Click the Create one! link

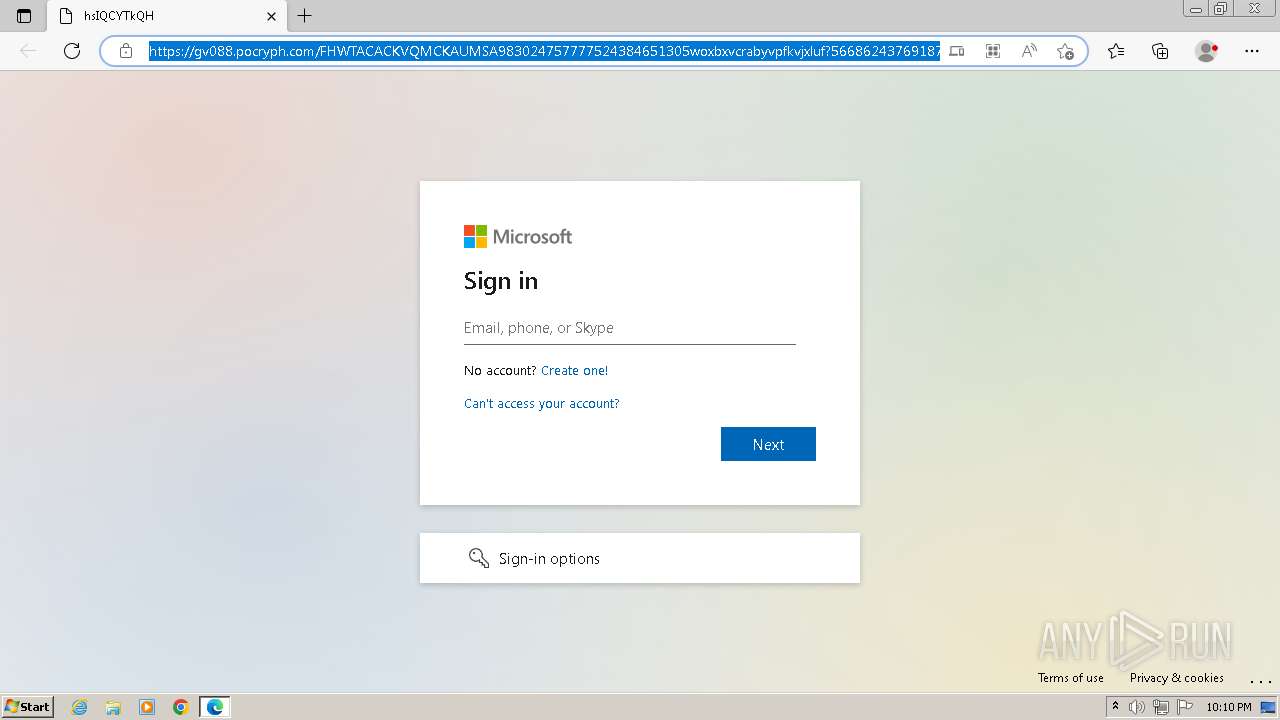coord(574,371)
